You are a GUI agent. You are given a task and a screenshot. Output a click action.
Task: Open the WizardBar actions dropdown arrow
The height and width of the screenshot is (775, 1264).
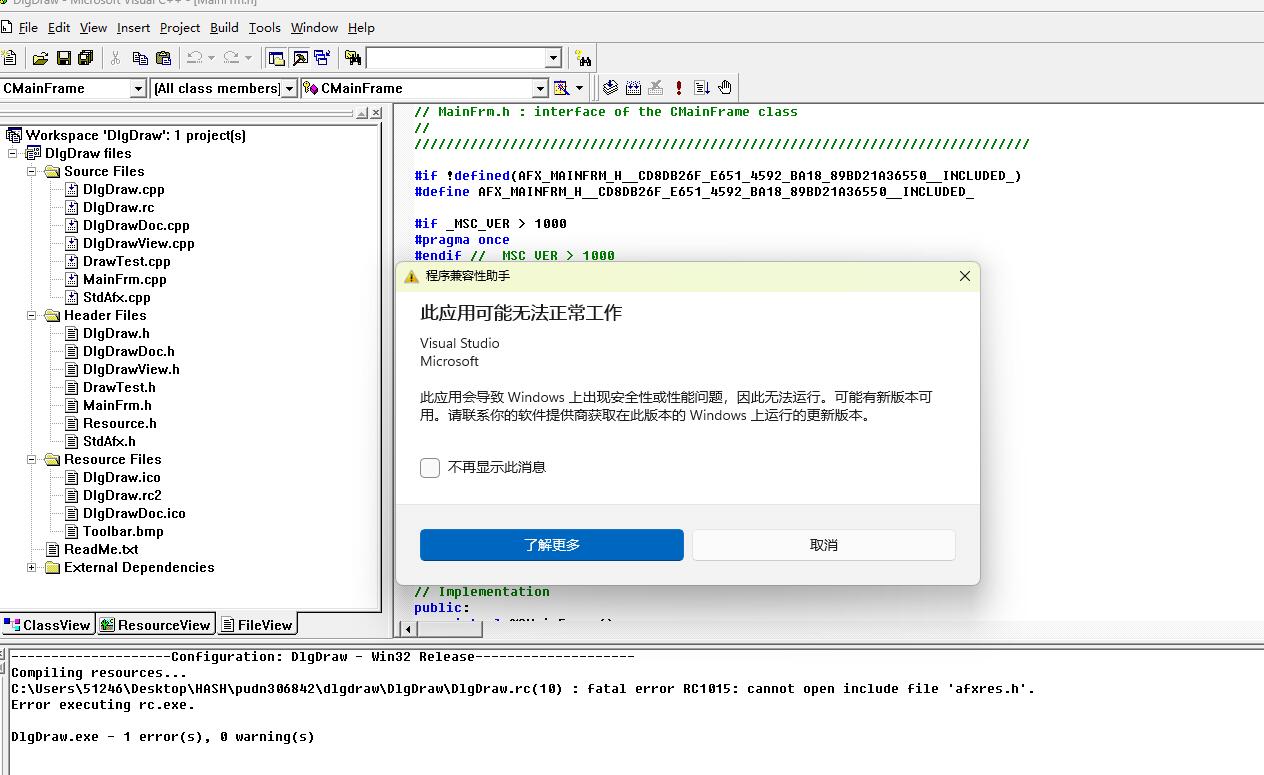coord(579,88)
